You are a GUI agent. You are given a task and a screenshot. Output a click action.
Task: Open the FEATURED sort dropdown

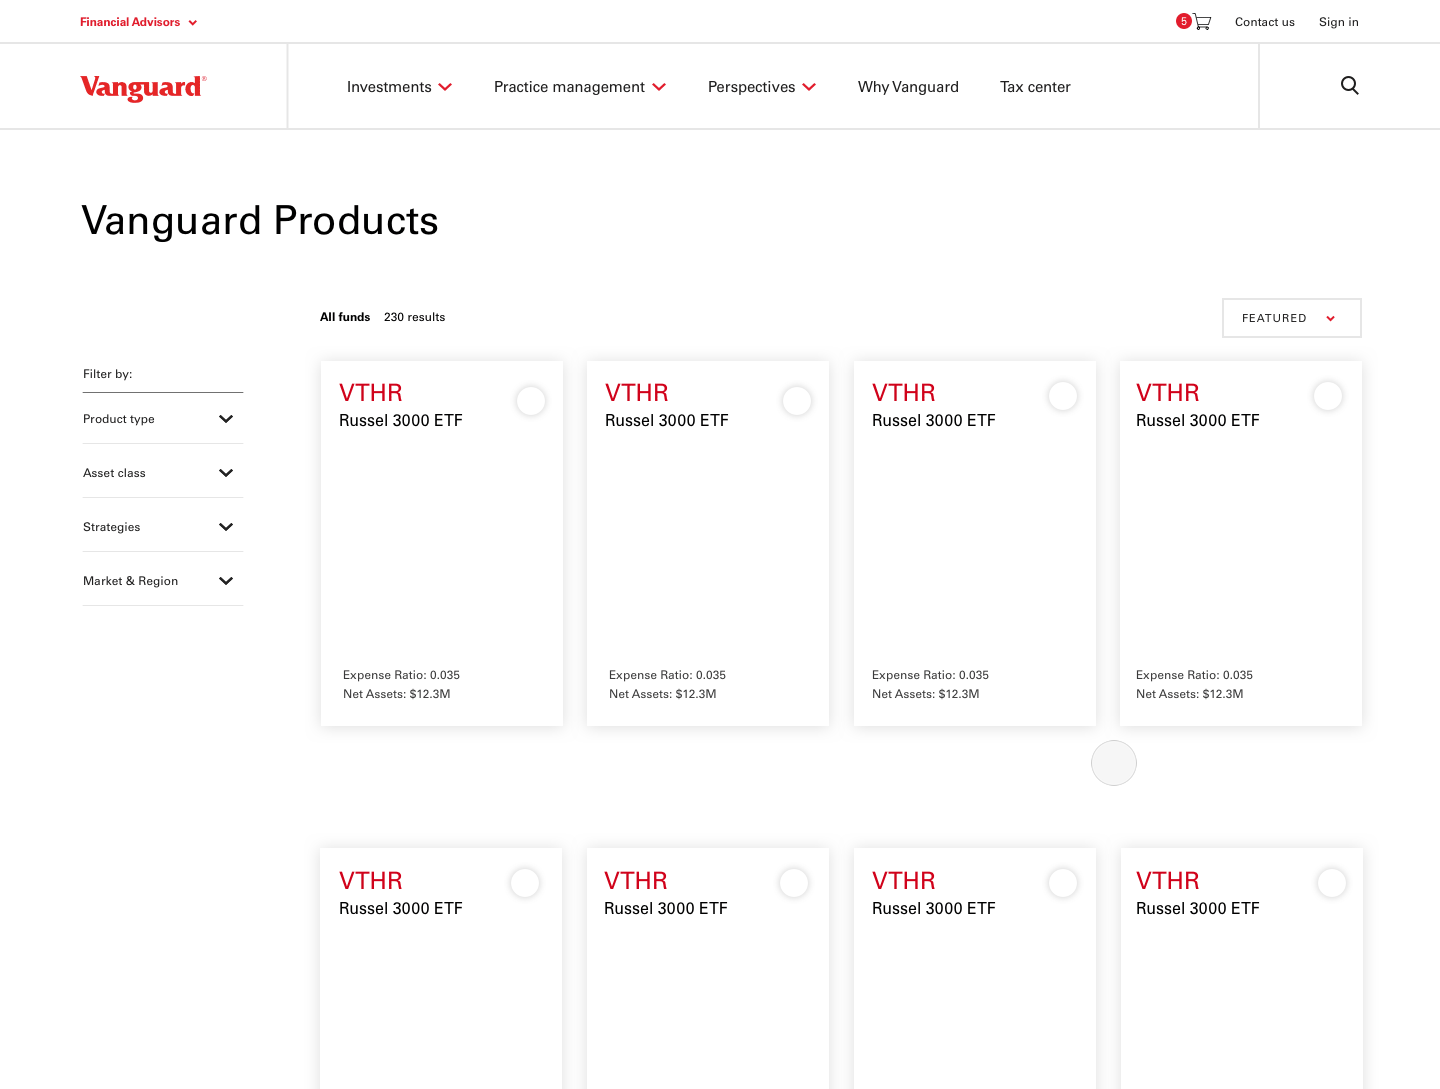click(1291, 318)
